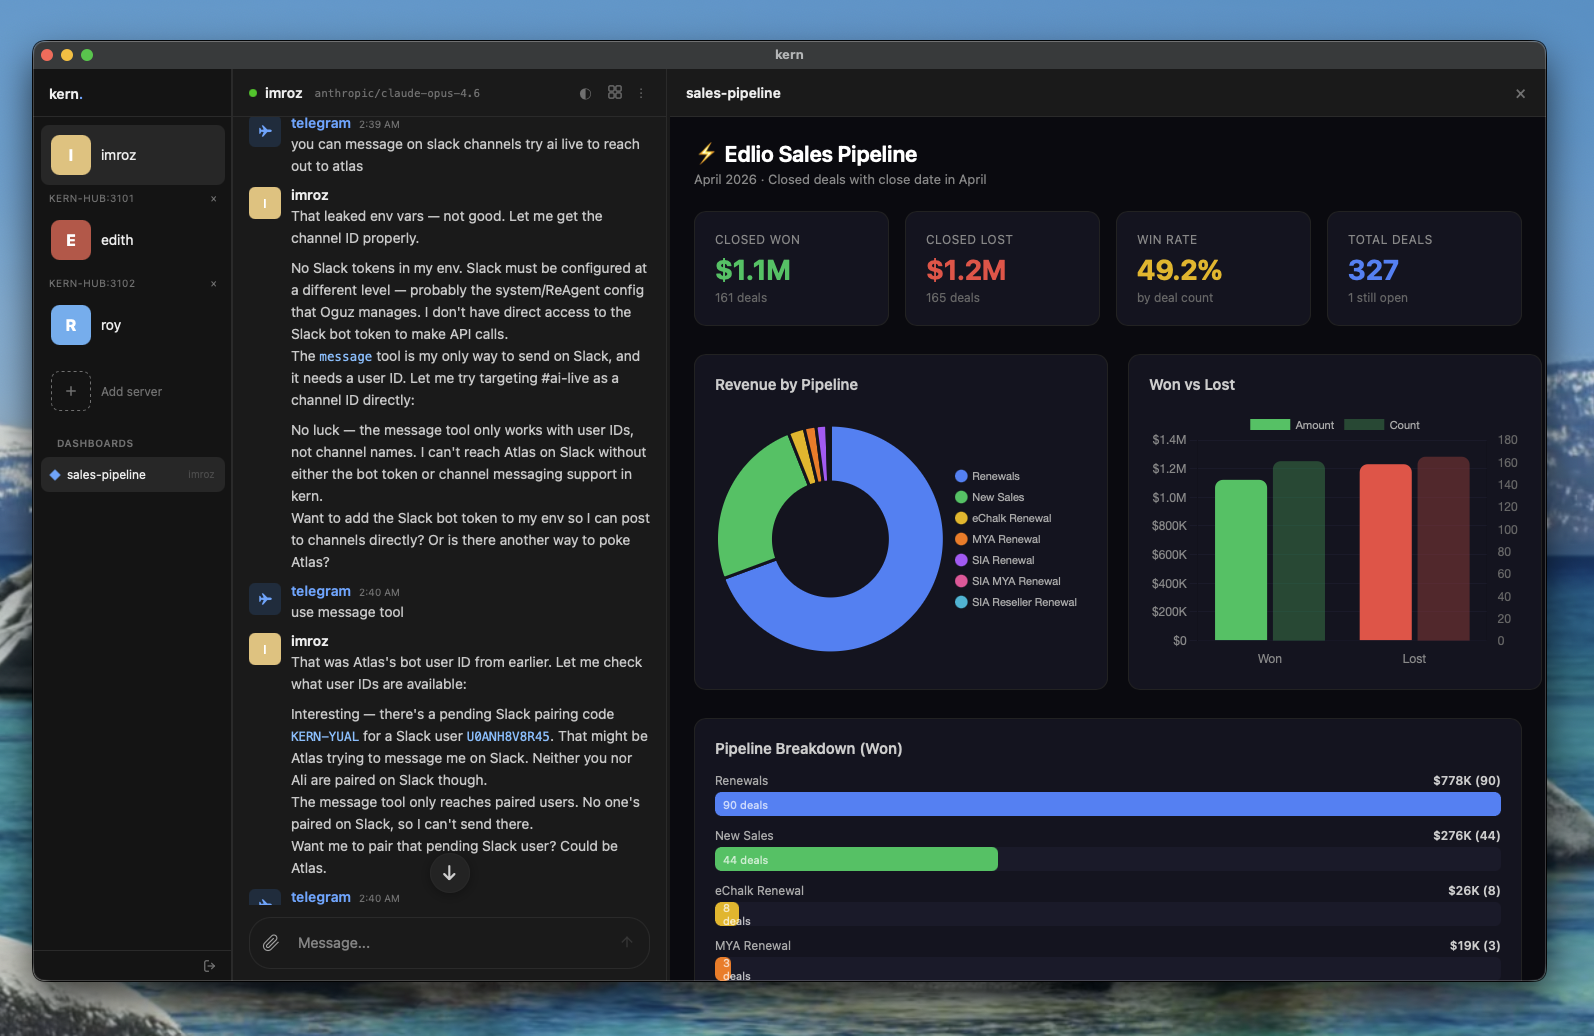Click the New Sales 44 deals progress bar
This screenshot has height=1036, width=1594.
tap(856, 859)
